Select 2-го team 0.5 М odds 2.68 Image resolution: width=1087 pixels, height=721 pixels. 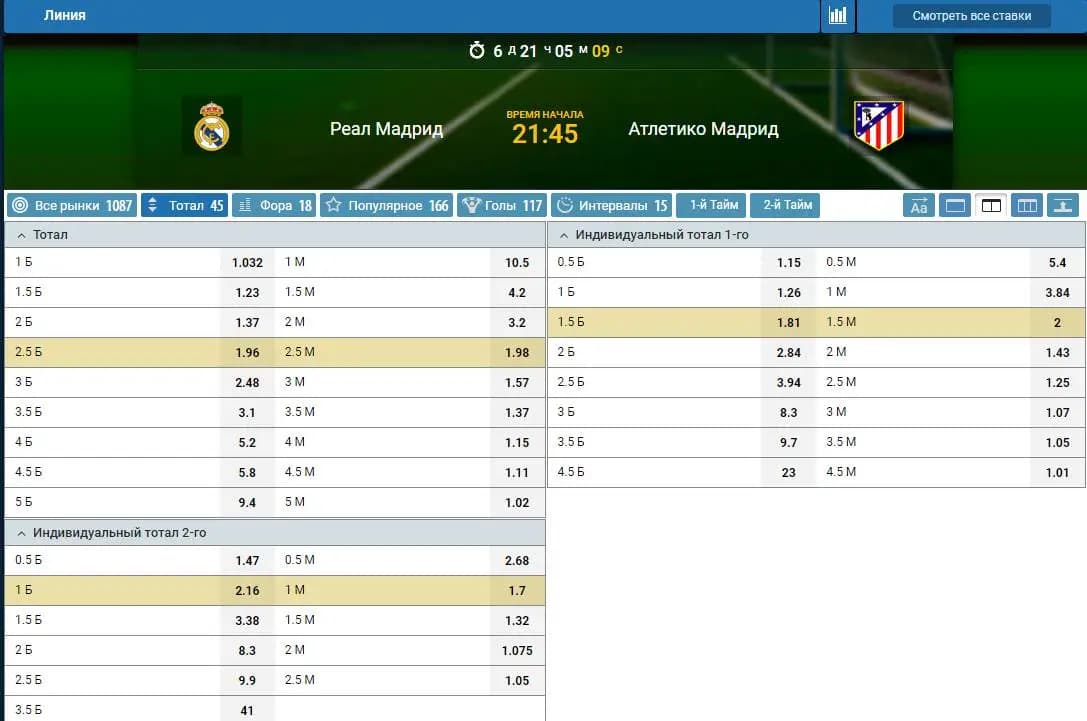[x=517, y=561]
